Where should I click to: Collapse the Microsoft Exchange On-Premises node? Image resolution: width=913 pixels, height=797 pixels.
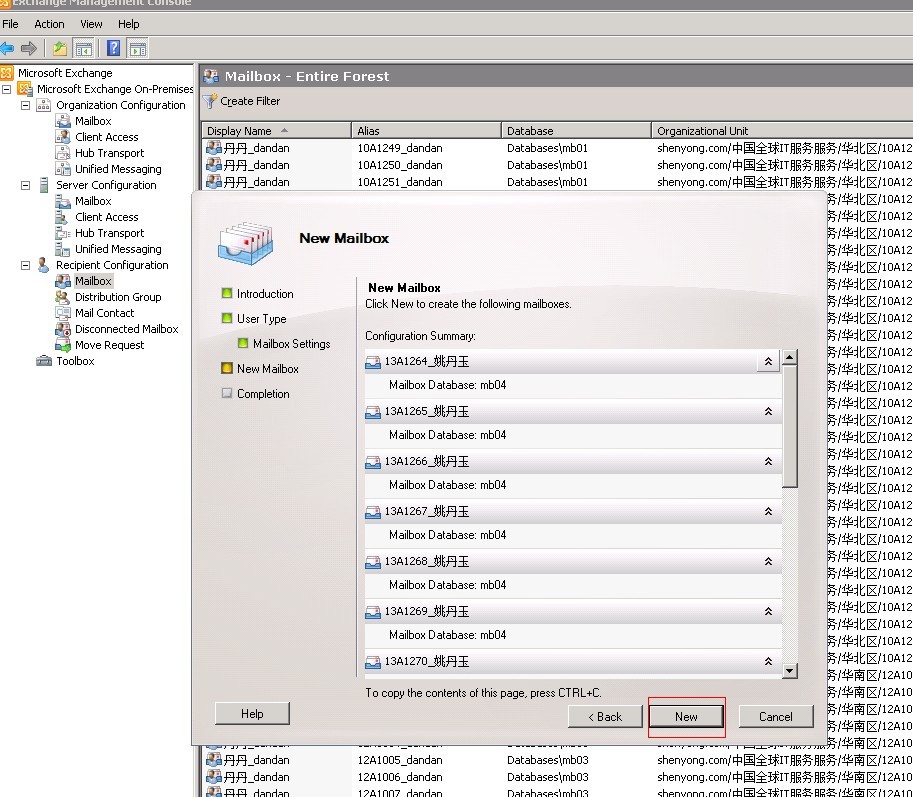point(6,89)
